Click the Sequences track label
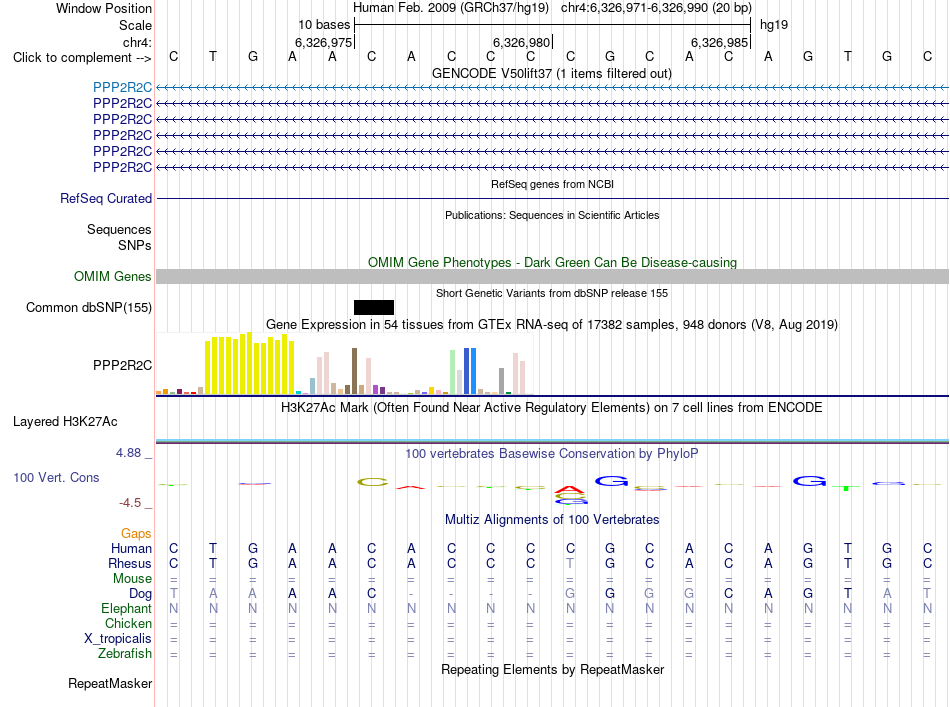 point(119,230)
